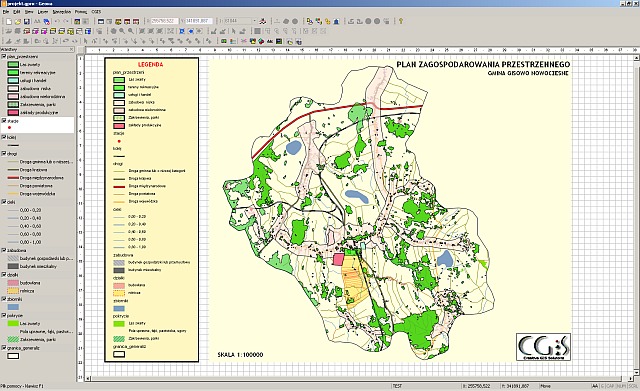Screen dimensions: 640x391
Task: Click the Y coordinate input field
Action: click(199, 21)
